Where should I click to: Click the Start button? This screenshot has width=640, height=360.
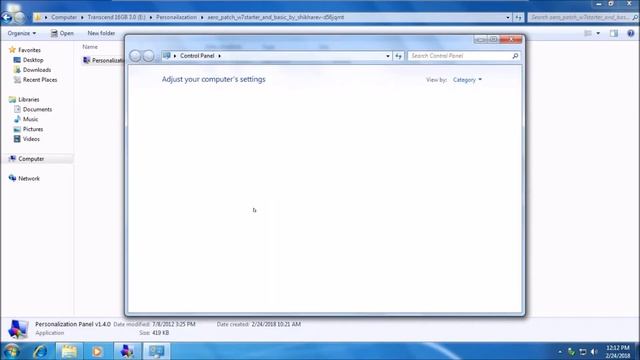click(12, 351)
